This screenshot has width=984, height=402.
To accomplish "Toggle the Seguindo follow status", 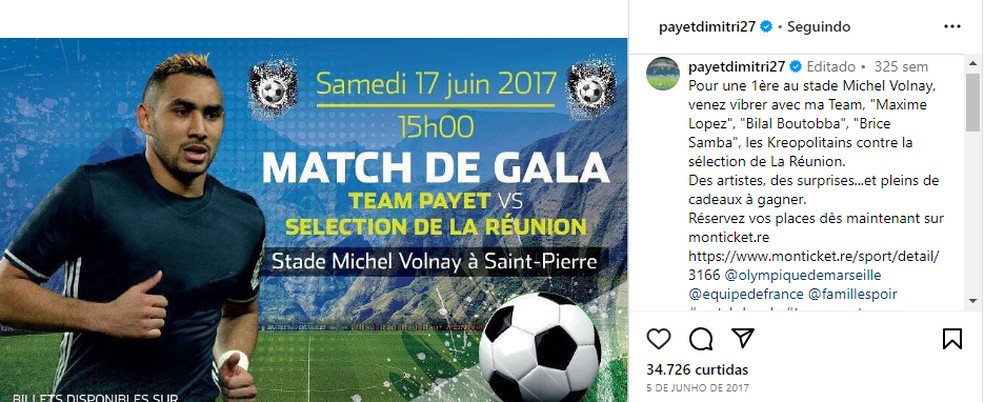I will [x=818, y=27].
